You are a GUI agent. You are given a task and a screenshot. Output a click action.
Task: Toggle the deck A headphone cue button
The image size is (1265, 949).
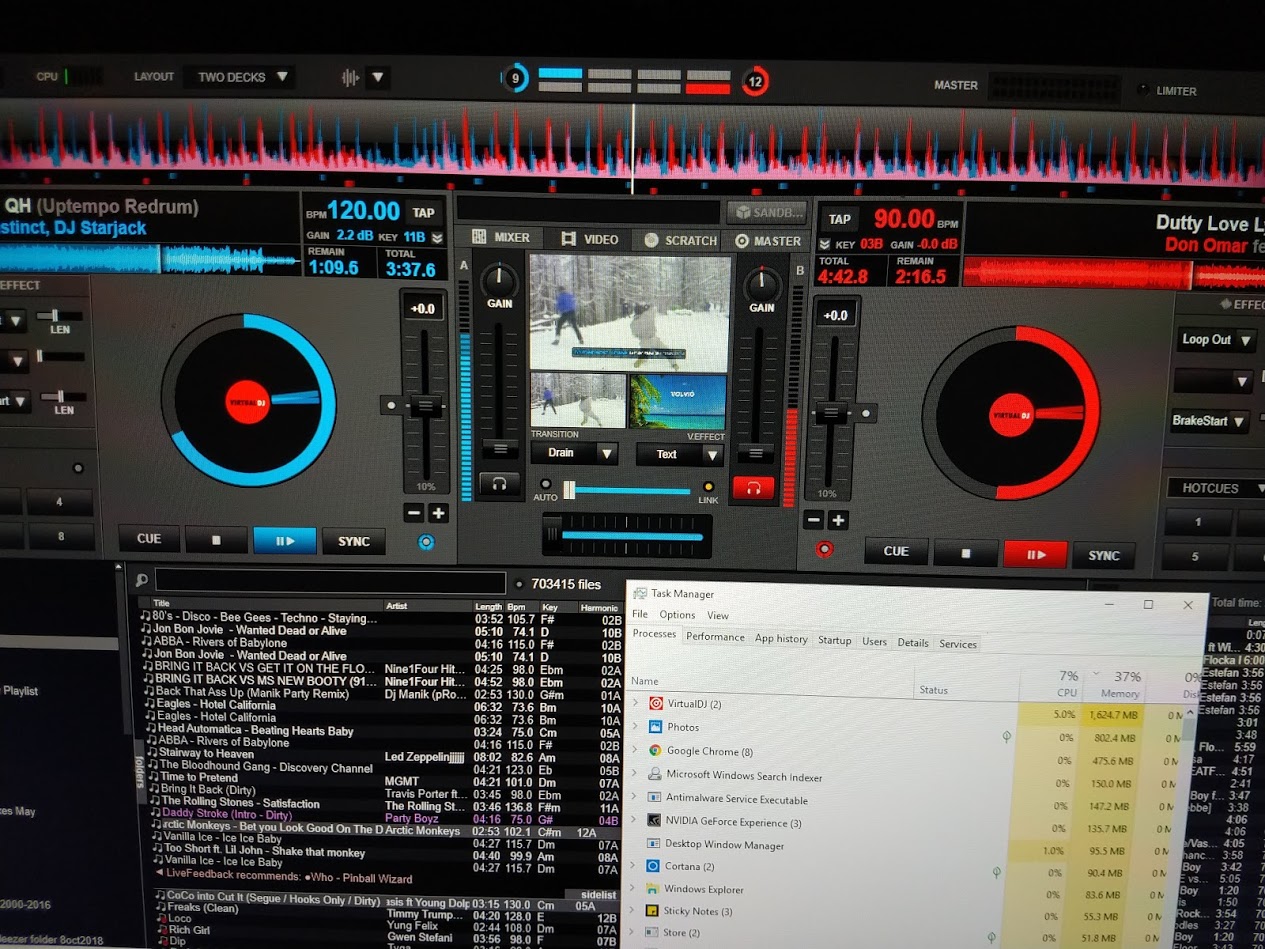click(498, 485)
